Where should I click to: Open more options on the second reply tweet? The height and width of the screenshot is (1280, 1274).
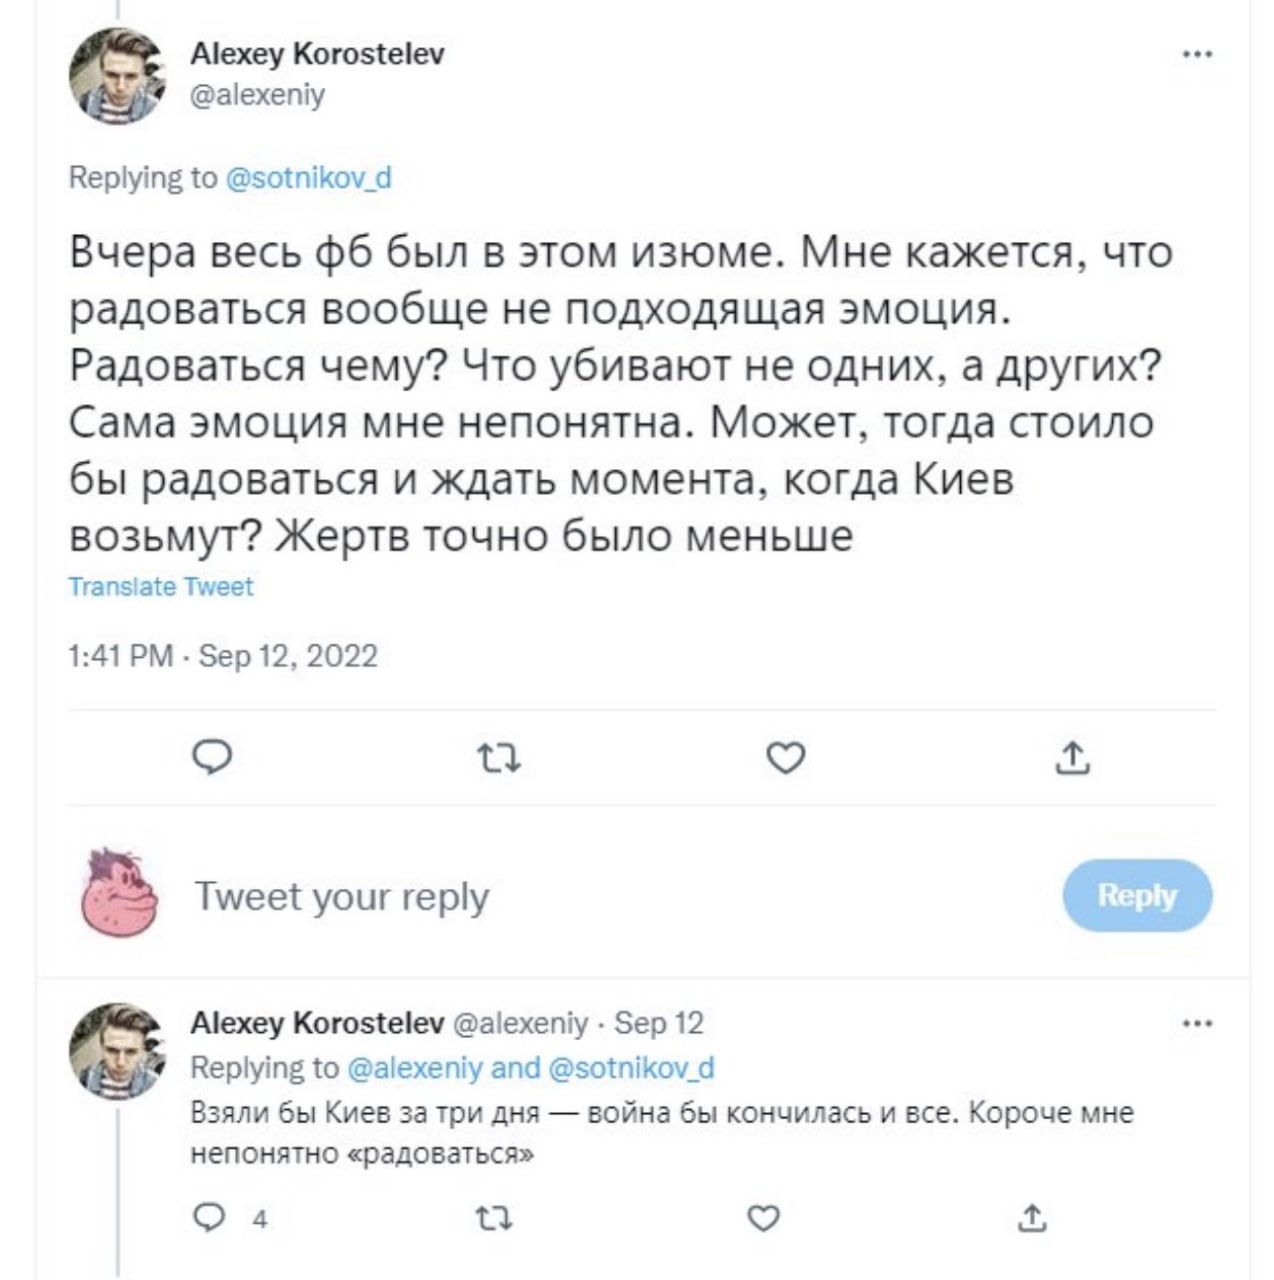pos(1197,1023)
